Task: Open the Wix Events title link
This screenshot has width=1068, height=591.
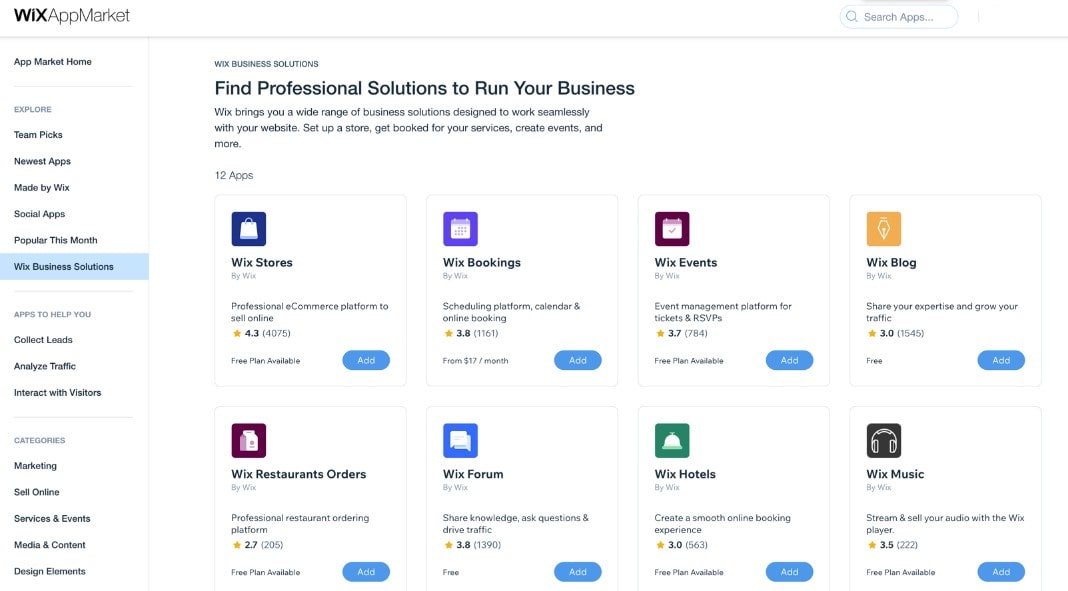Action: click(686, 263)
